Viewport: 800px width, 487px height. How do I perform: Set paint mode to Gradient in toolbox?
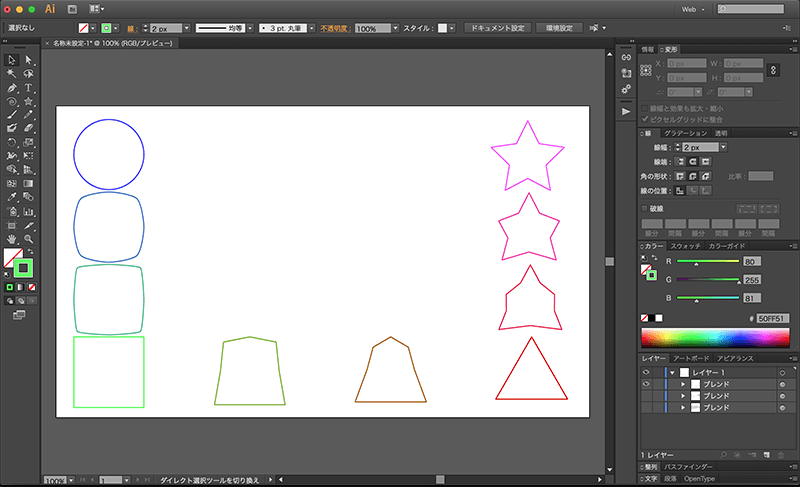pos(20,288)
